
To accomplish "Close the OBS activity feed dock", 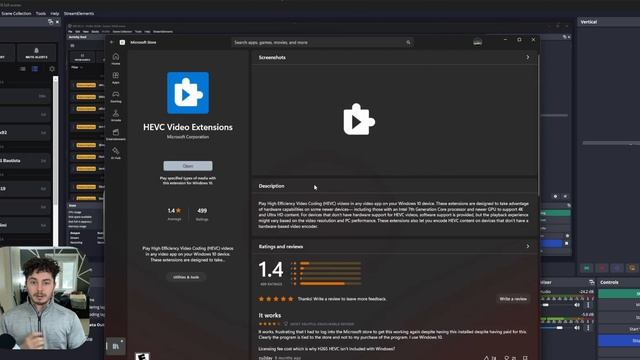I will coord(57,22).
